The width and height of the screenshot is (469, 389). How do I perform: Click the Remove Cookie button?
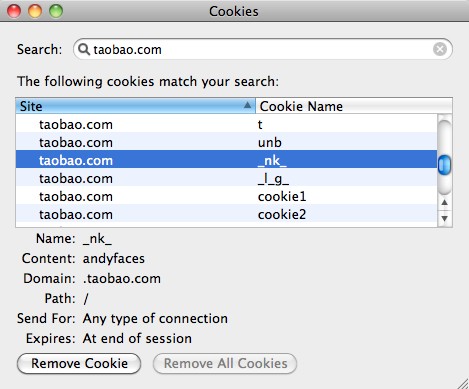coord(79,363)
